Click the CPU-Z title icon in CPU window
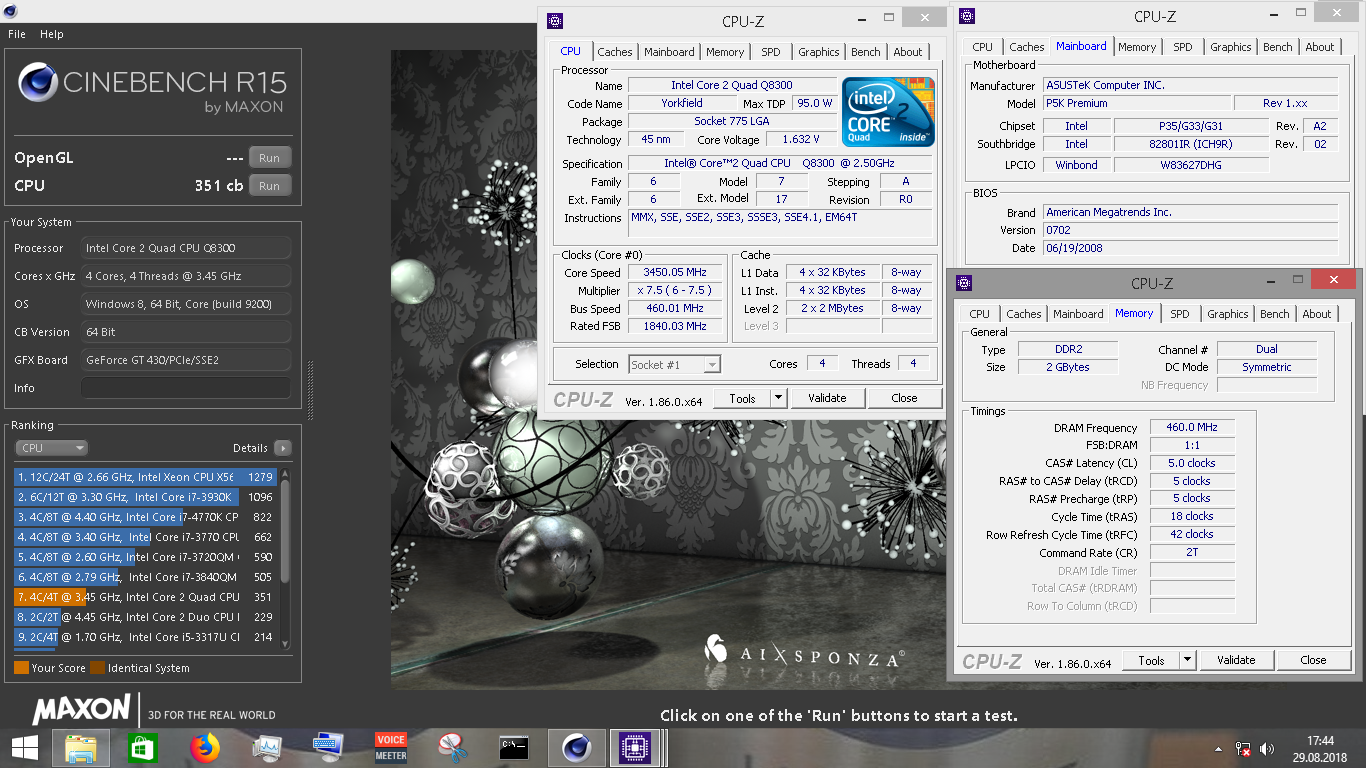Viewport: 1366px width, 768px height. [555, 21]
